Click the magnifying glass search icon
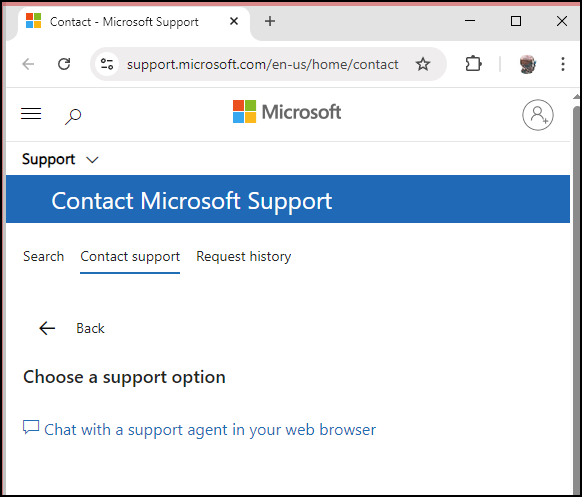Viewport: 582px width, 497px height. click(x=73, y=116)
